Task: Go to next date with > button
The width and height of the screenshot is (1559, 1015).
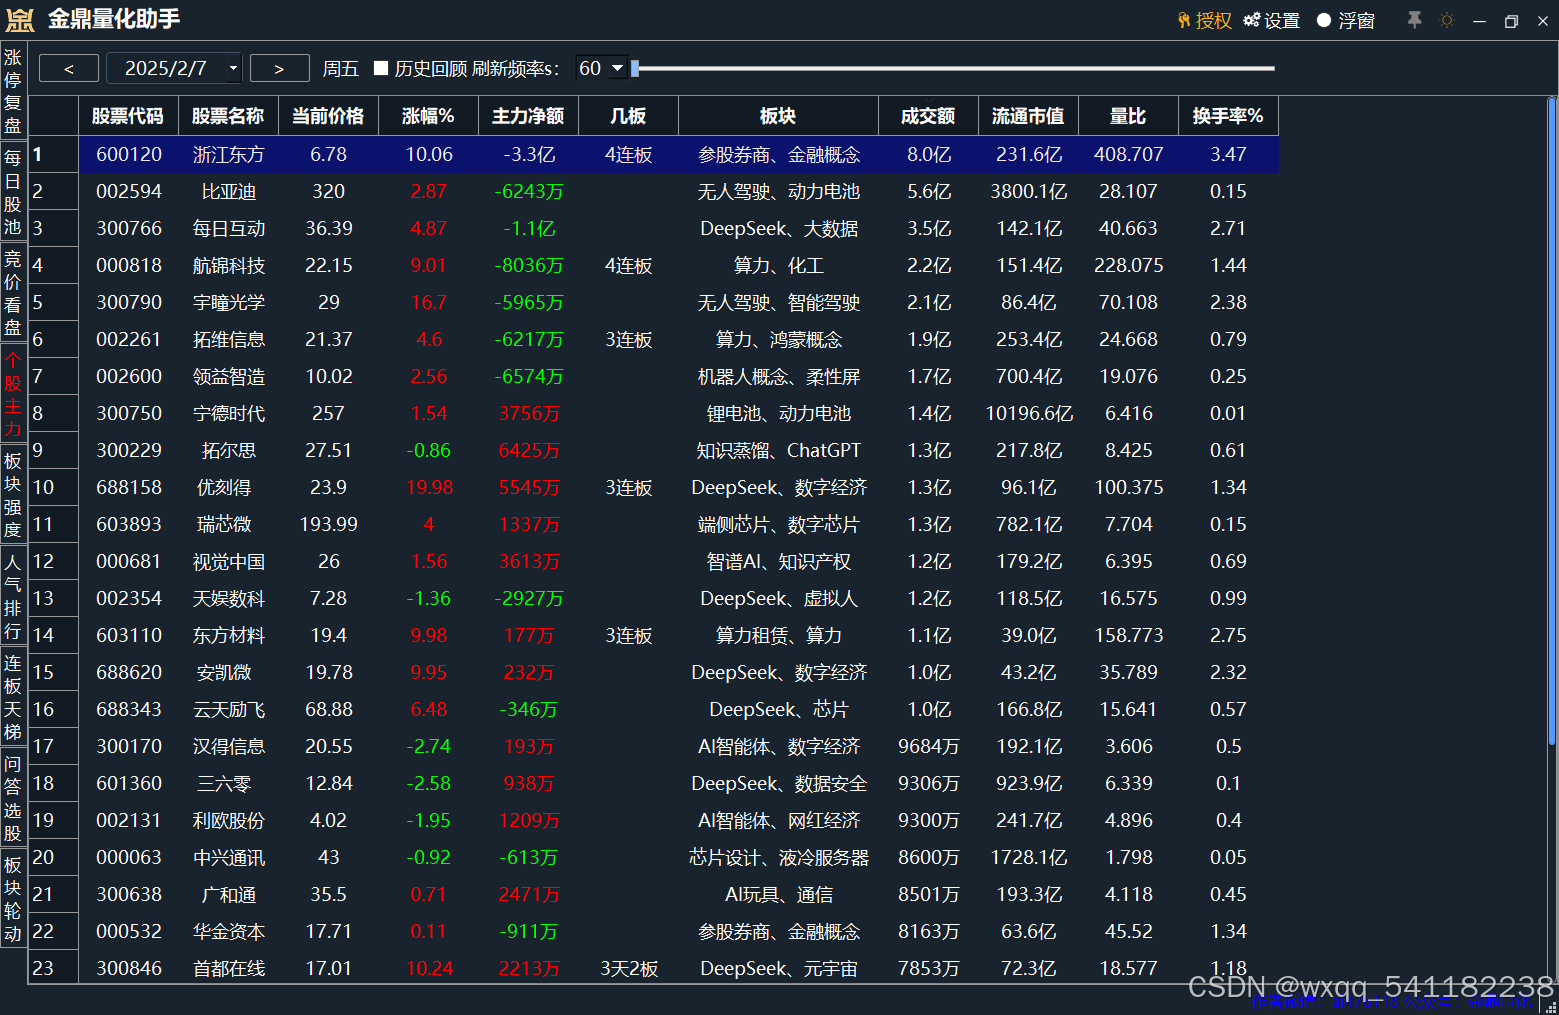Action: 279,68
